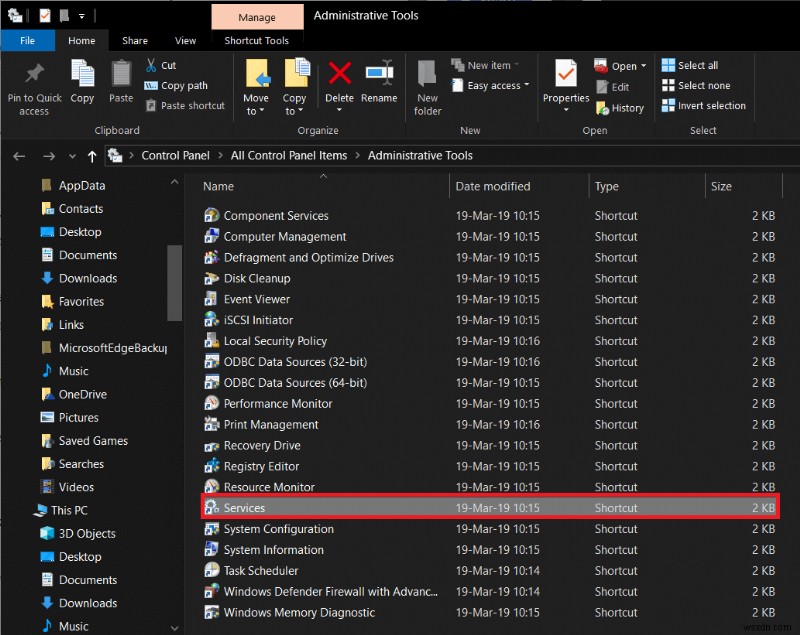
Task: Pin current folder to Quick access
Action: [33, 88]
